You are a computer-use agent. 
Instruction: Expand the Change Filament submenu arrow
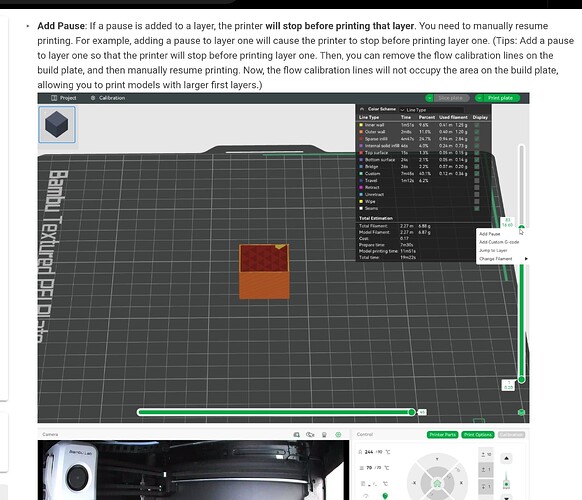coord(526,259)
